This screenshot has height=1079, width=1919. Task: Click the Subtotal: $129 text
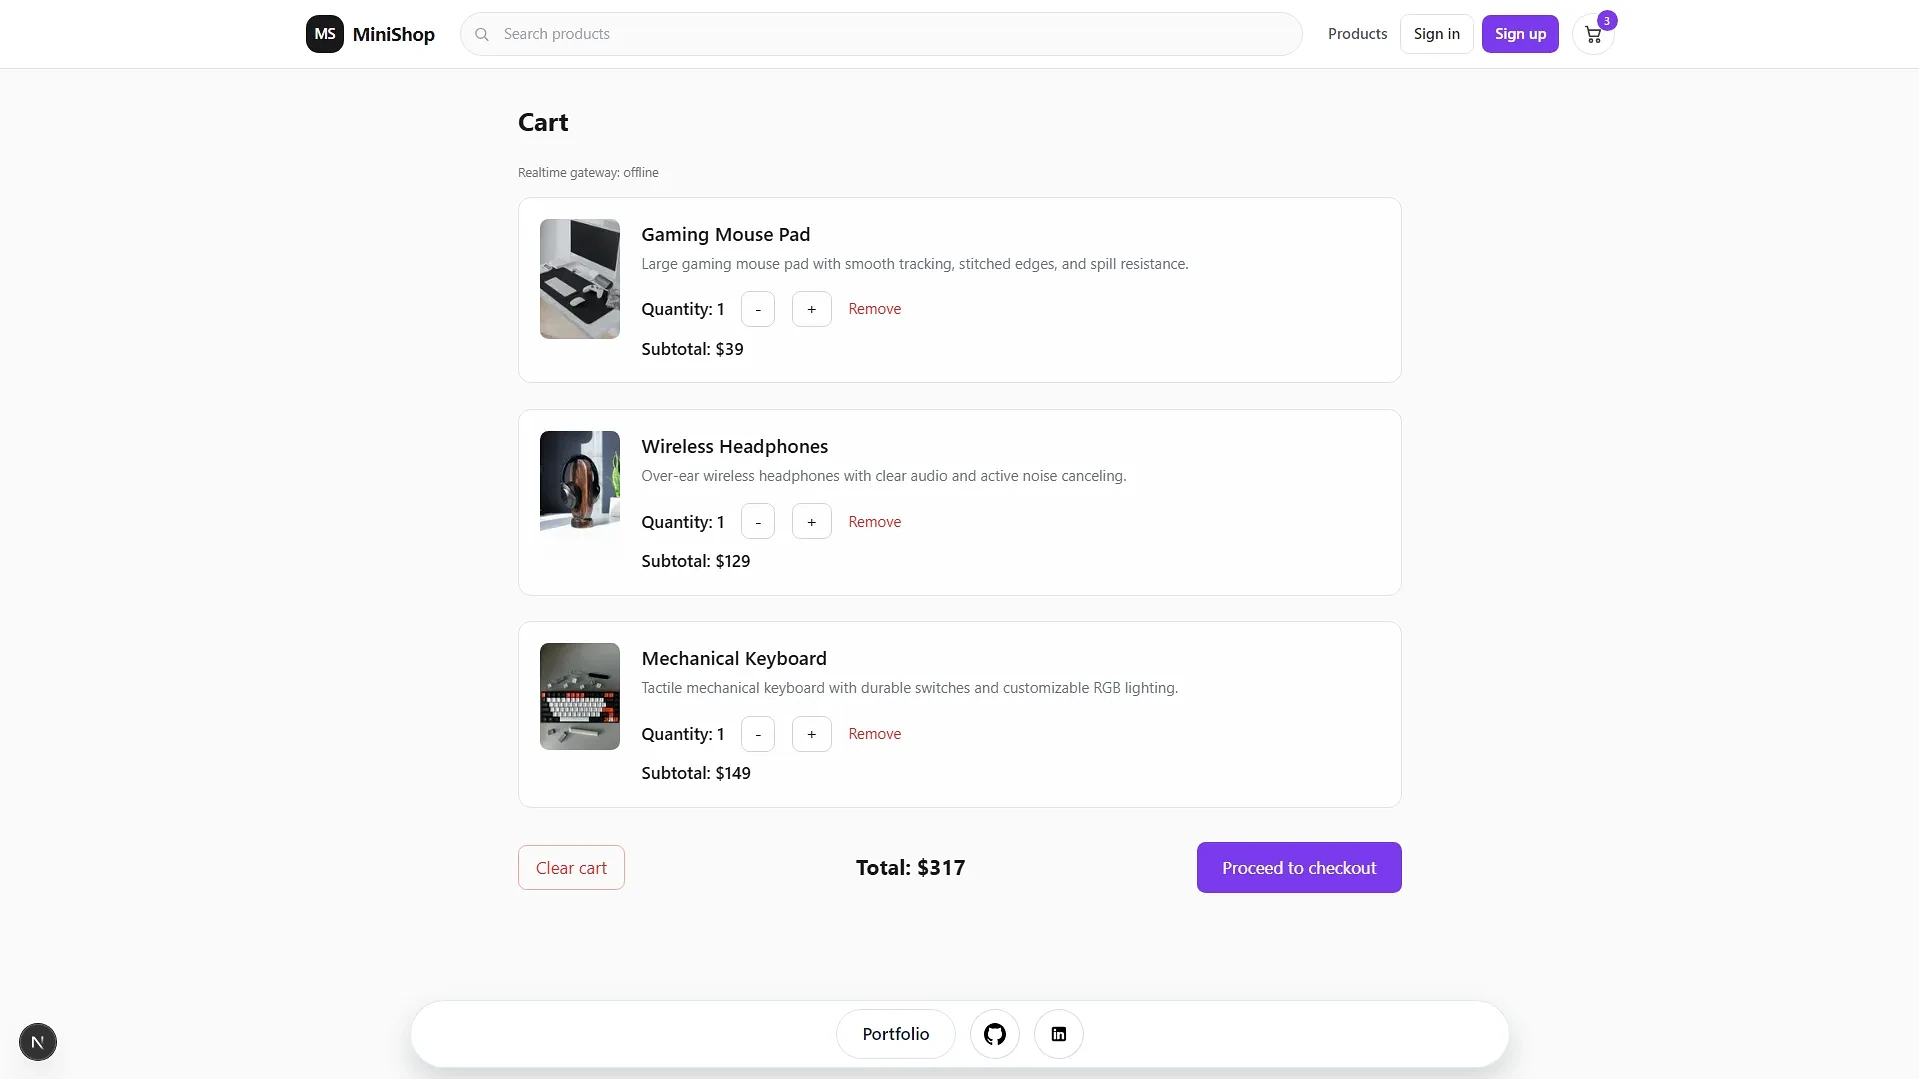pos(696,561)
